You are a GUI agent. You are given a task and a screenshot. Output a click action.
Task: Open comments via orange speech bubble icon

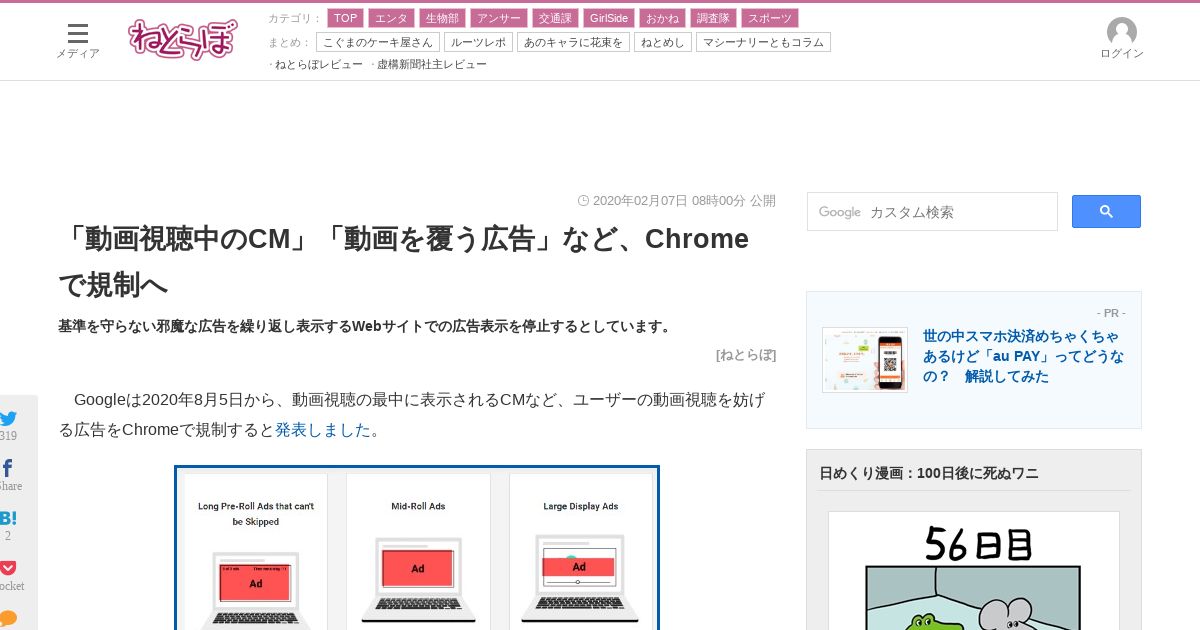tap(8, 618)
